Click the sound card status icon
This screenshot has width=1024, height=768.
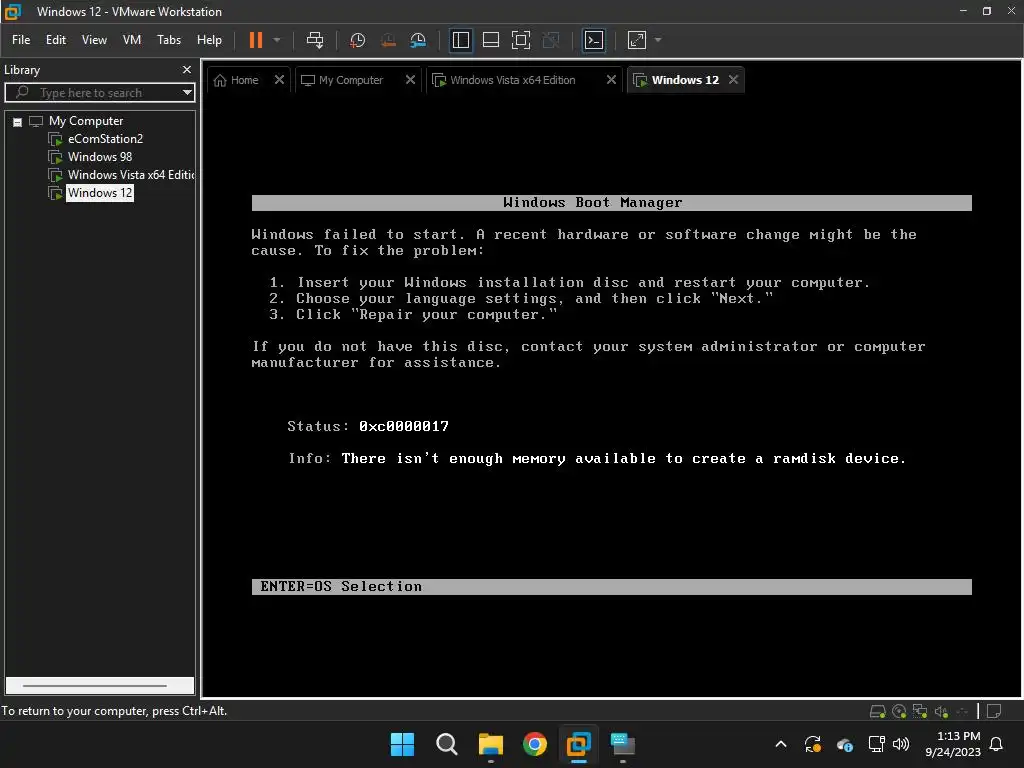point(941,711)
